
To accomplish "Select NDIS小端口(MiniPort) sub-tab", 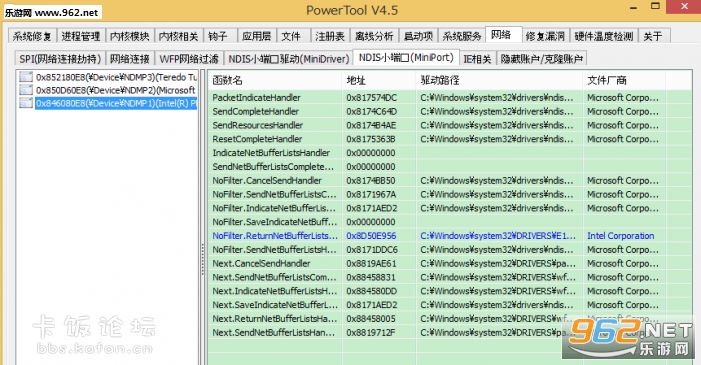I will [406, 57].
